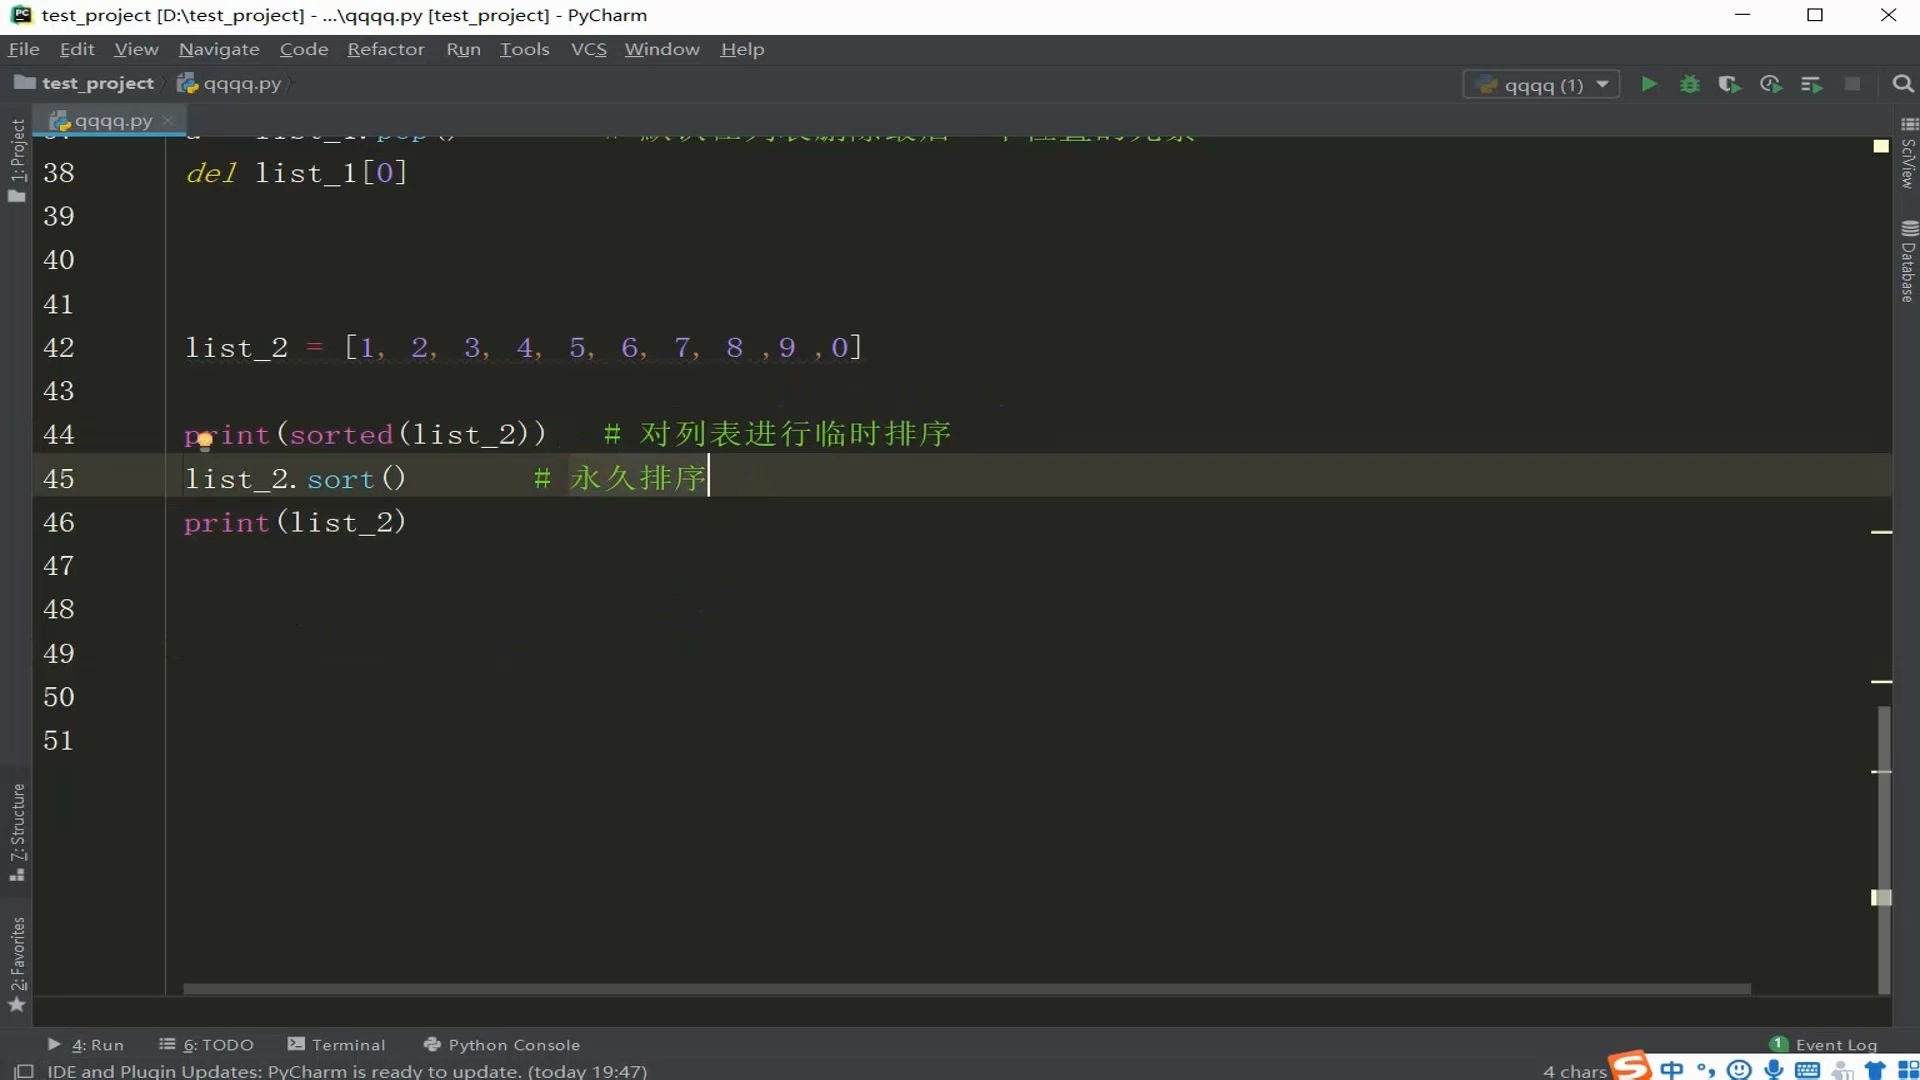Screen dimensions: 1920x1080
Task: Open Search Everywhere with the magnifier icon
Action: [x=1902, y=84]
